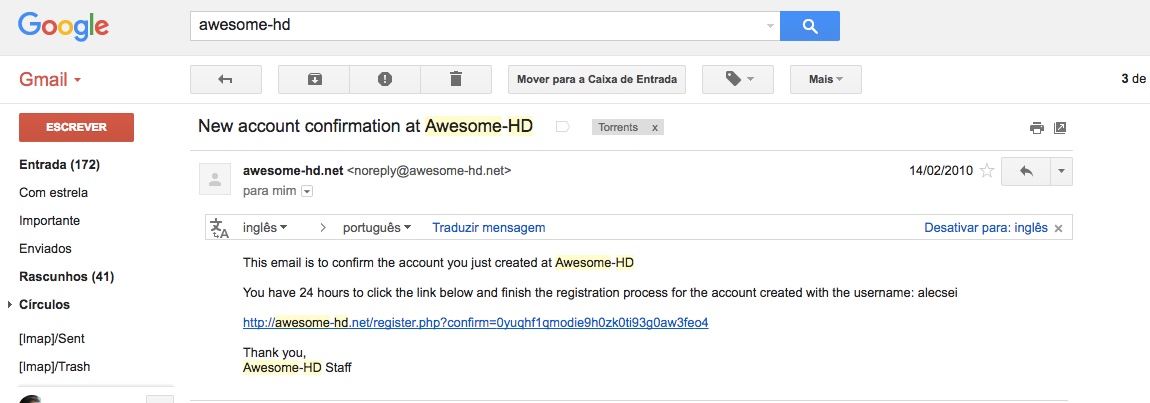Open the [Imap]/Trash label

(x=55, y=366)
